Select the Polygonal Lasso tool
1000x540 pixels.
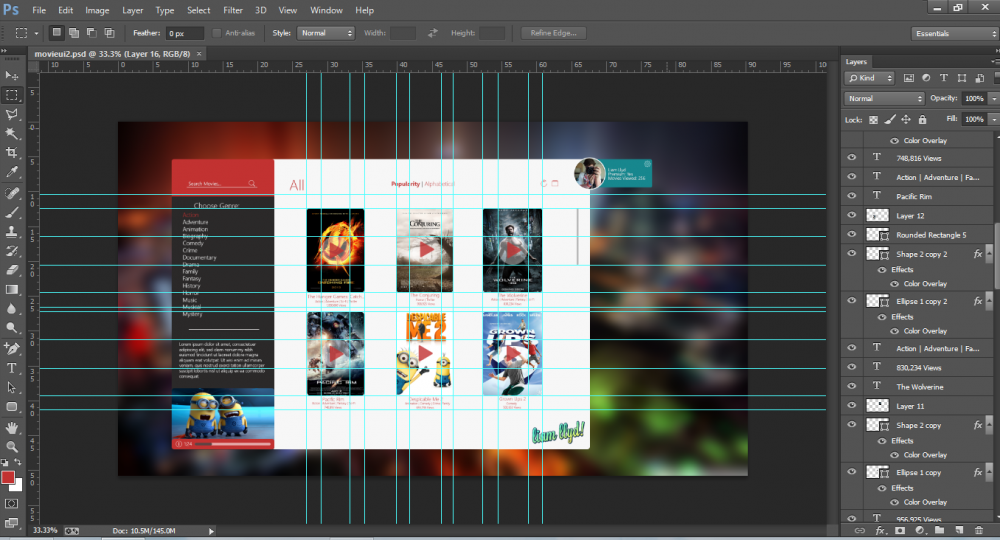11,114
